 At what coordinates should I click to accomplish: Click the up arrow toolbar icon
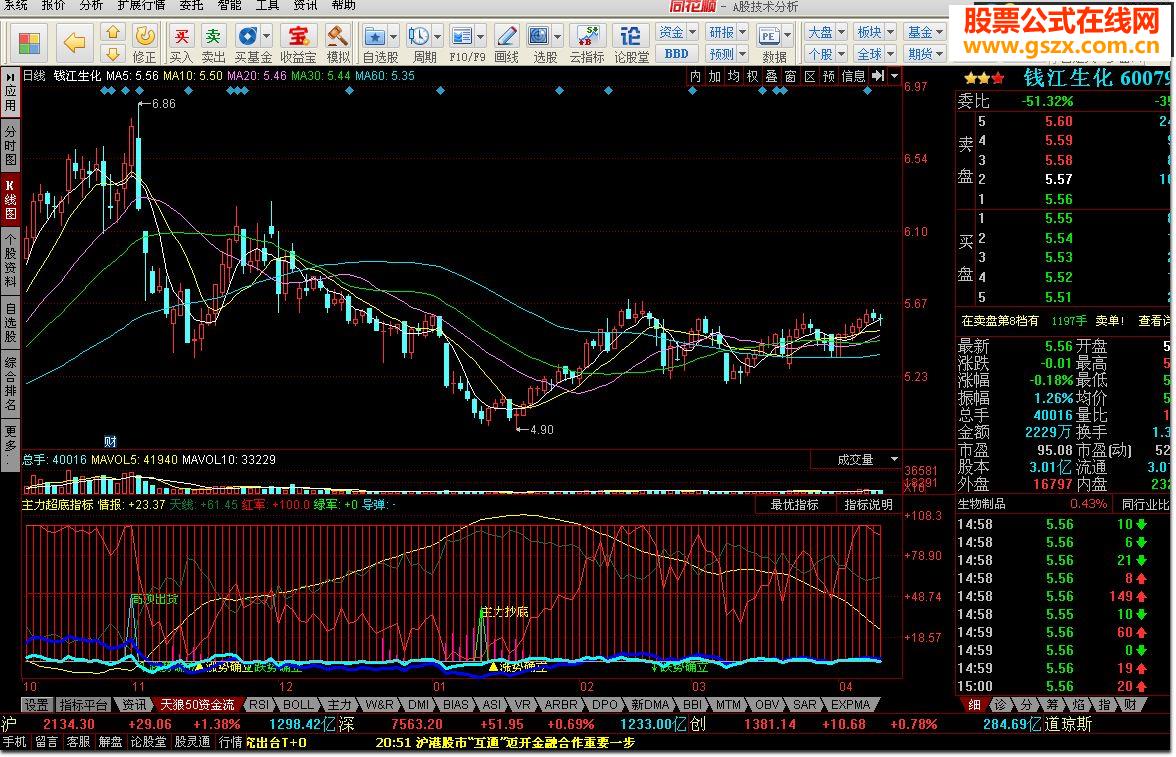[112, 32]
